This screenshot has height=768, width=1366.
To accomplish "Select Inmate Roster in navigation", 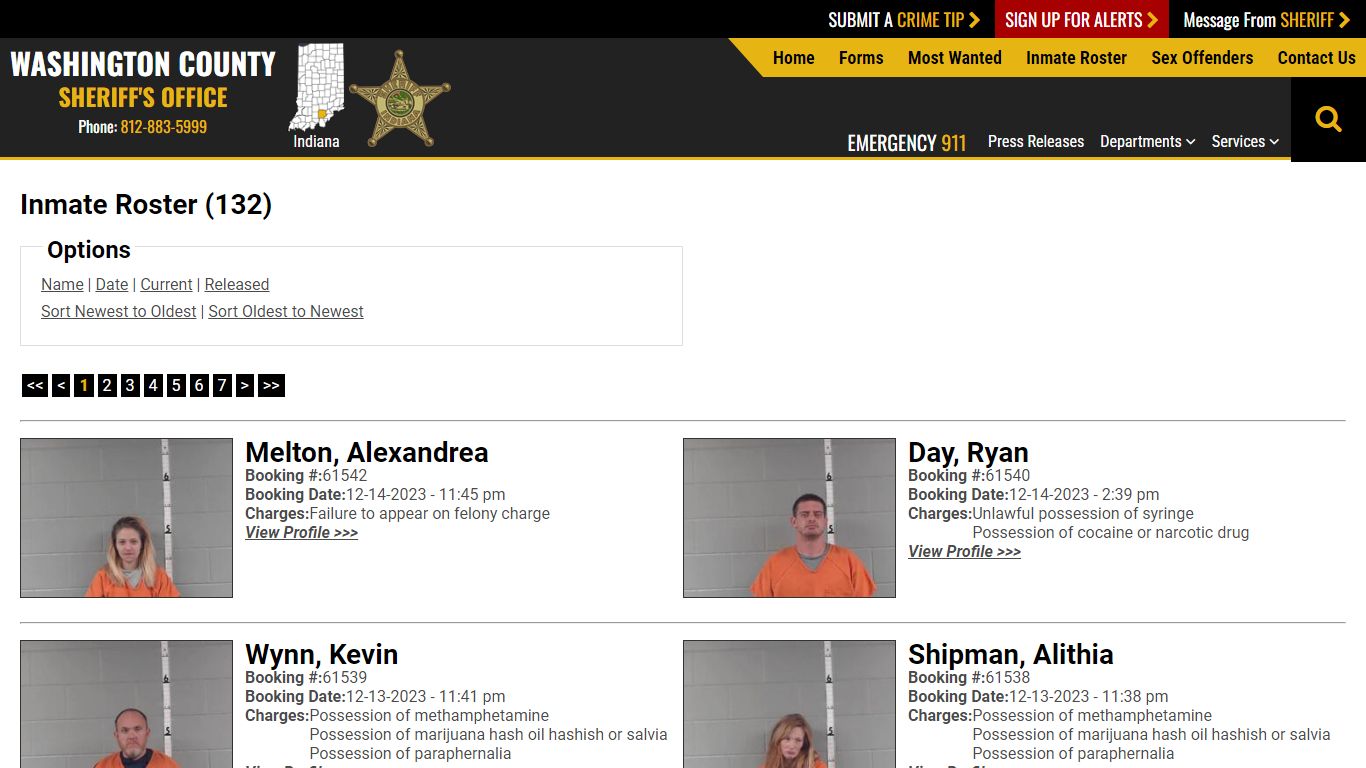I will tap(1076, 58).
